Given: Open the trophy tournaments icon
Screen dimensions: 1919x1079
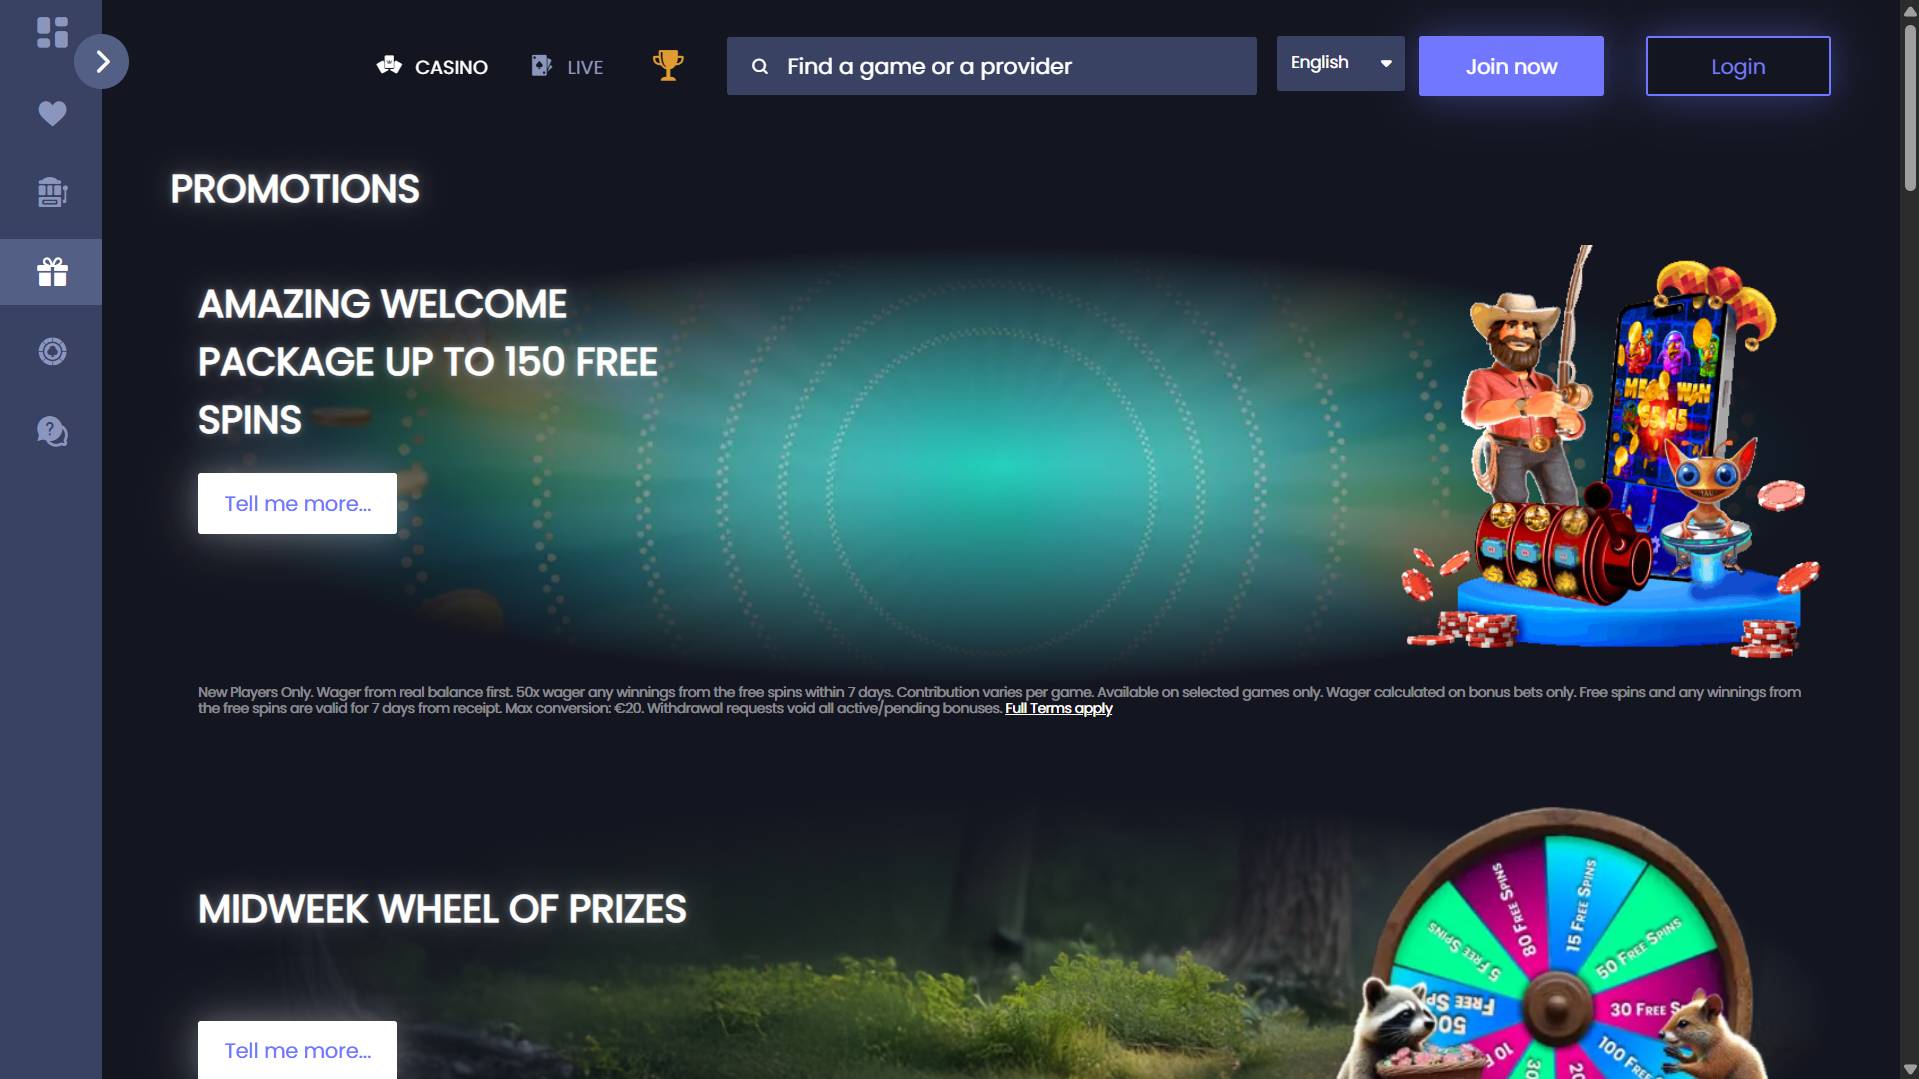Looking at the screenshot, I should point(668,66).
